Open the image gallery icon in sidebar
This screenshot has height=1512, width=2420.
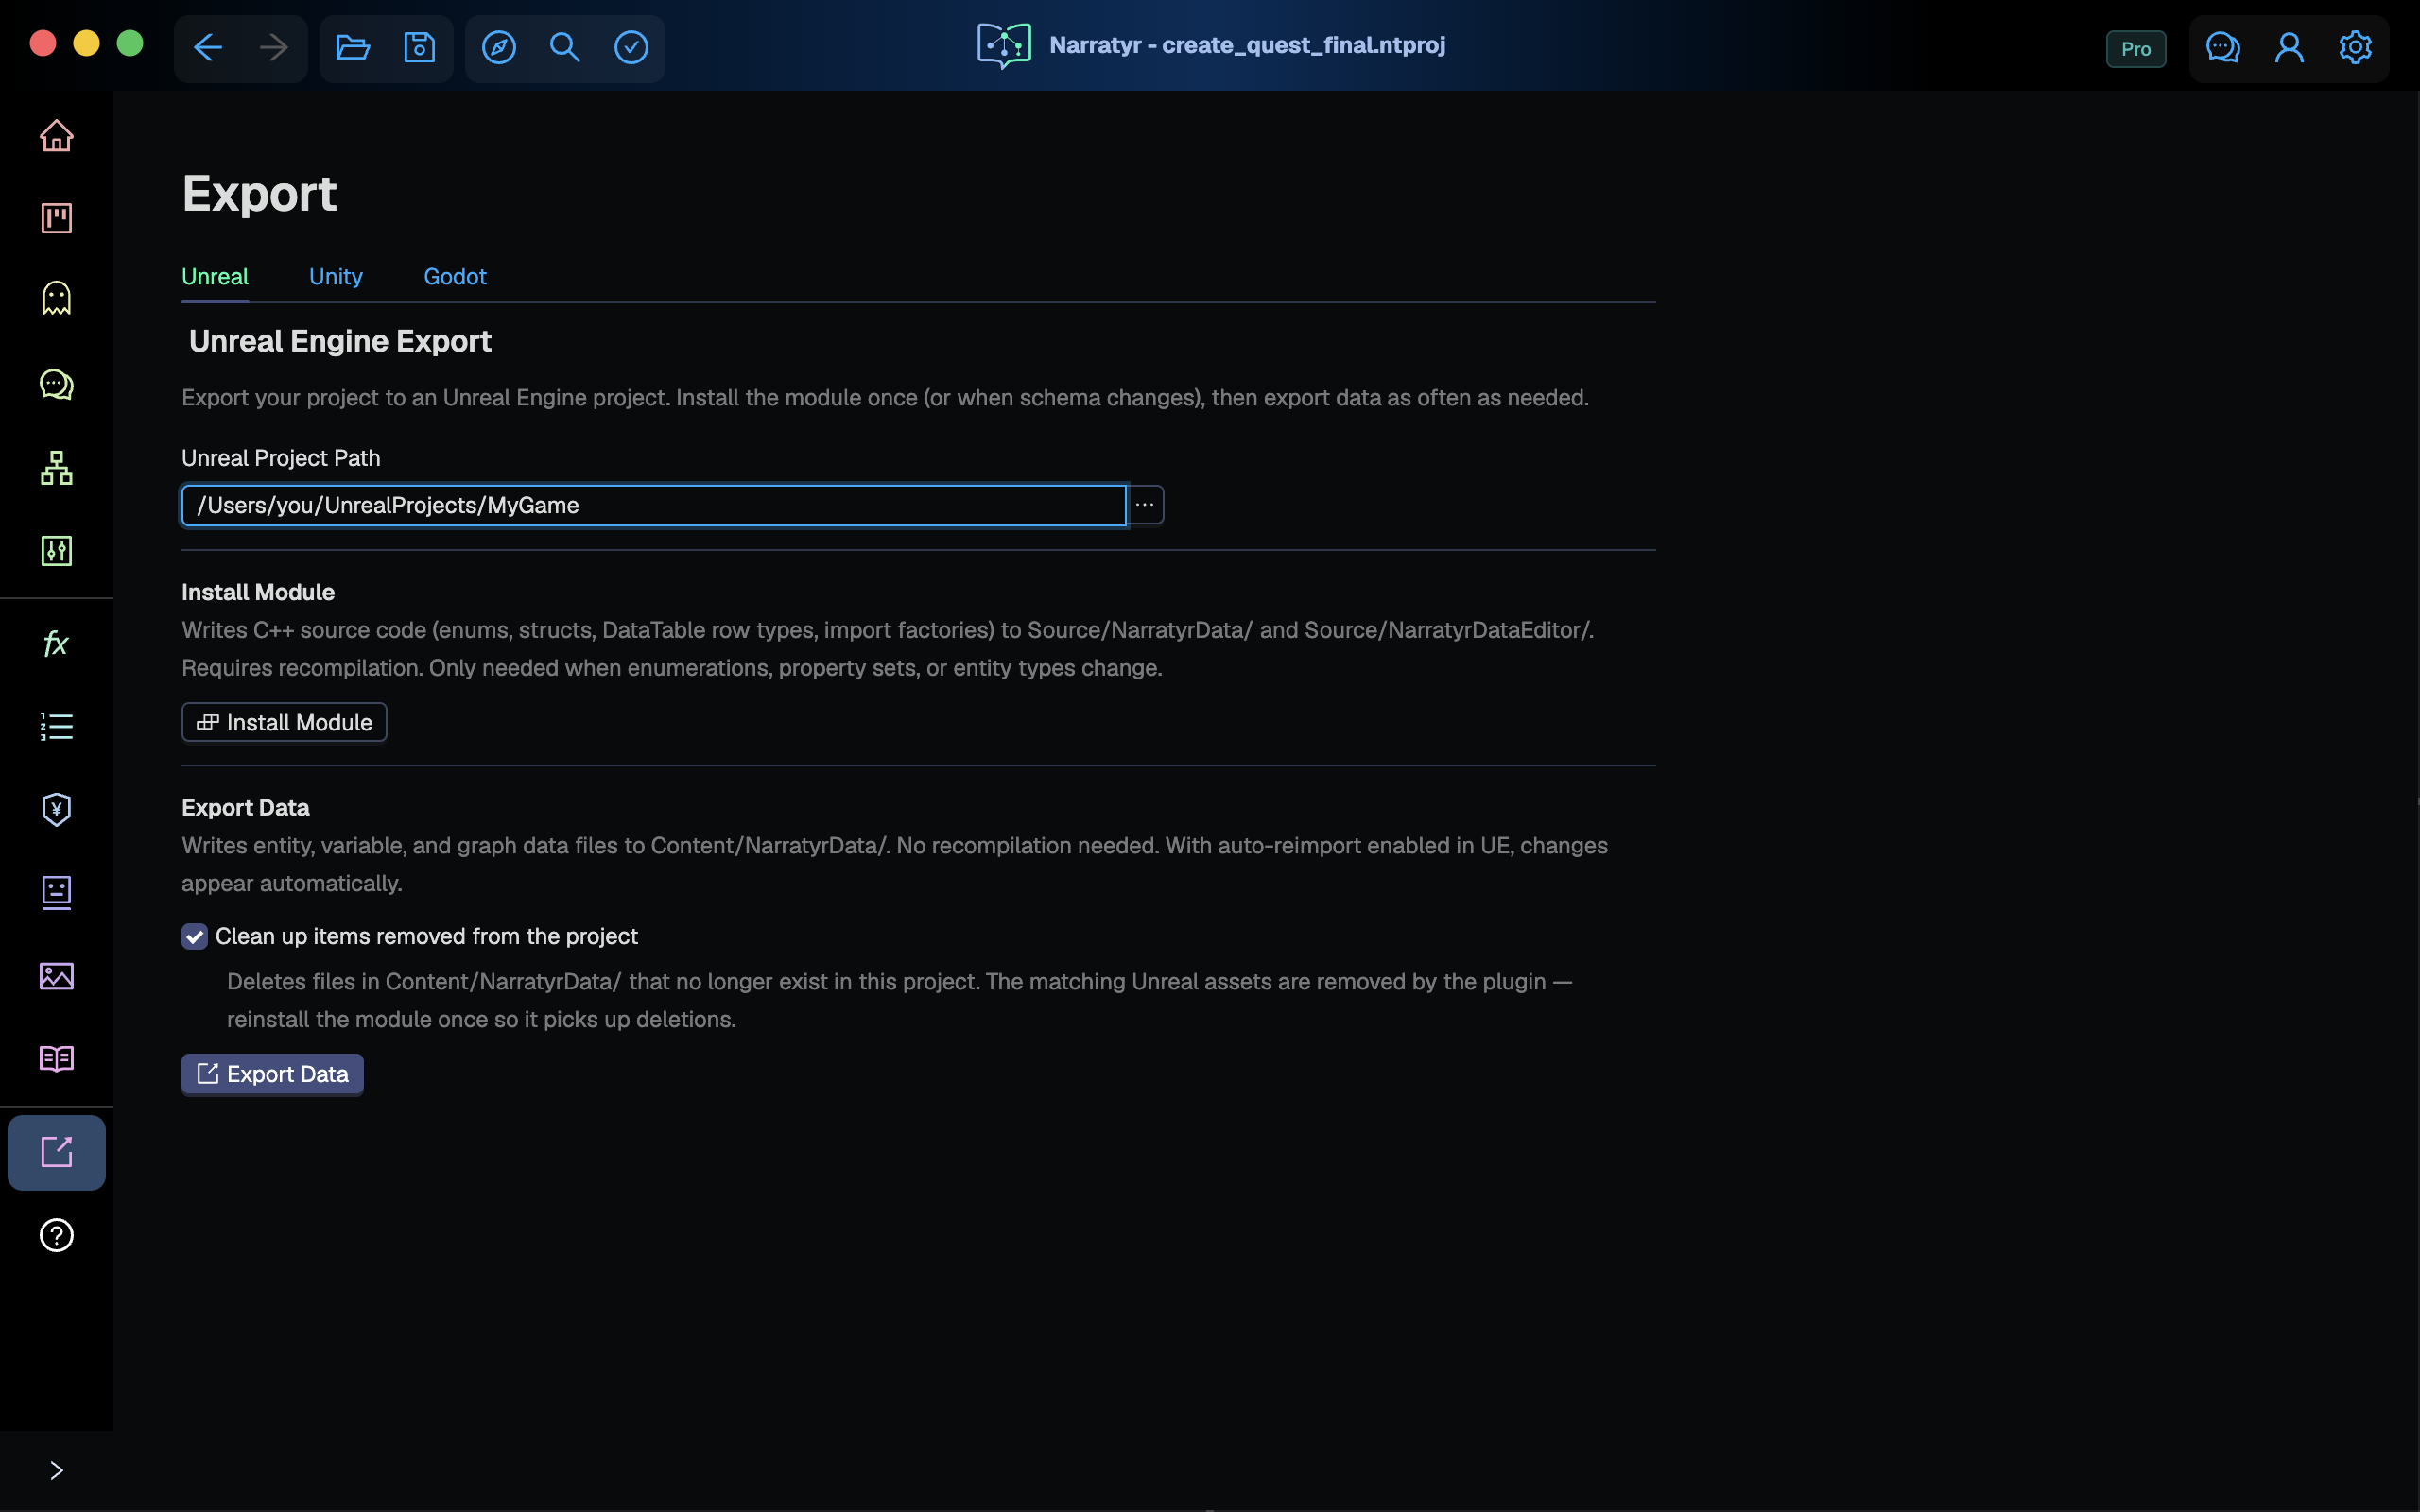[57, 976]
